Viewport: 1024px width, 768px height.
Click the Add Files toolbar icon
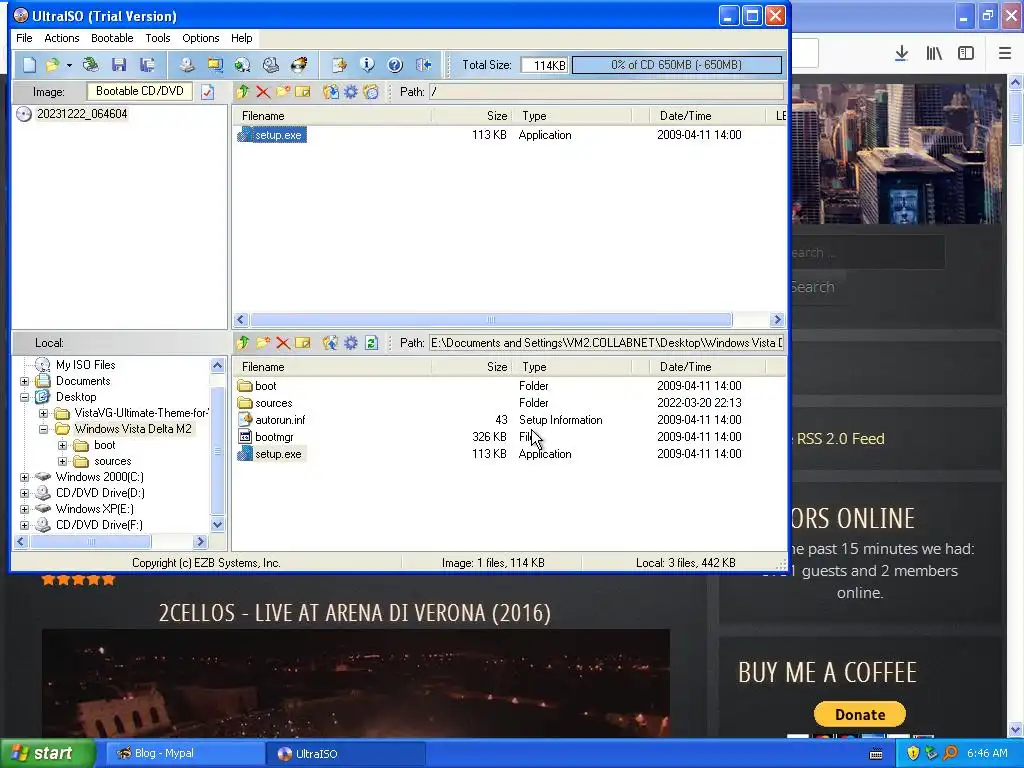click(x=339, y=65)
